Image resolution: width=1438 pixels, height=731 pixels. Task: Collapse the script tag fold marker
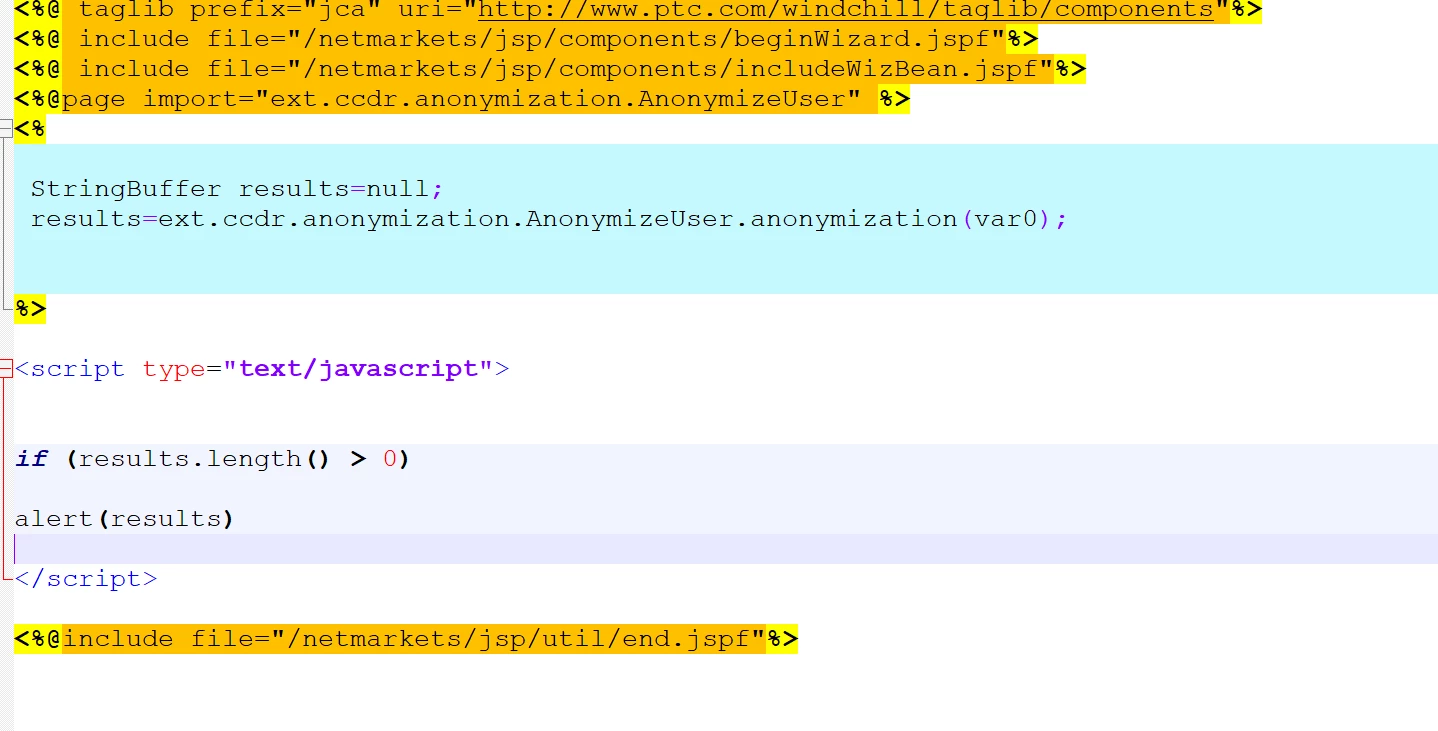pos(6,368)
